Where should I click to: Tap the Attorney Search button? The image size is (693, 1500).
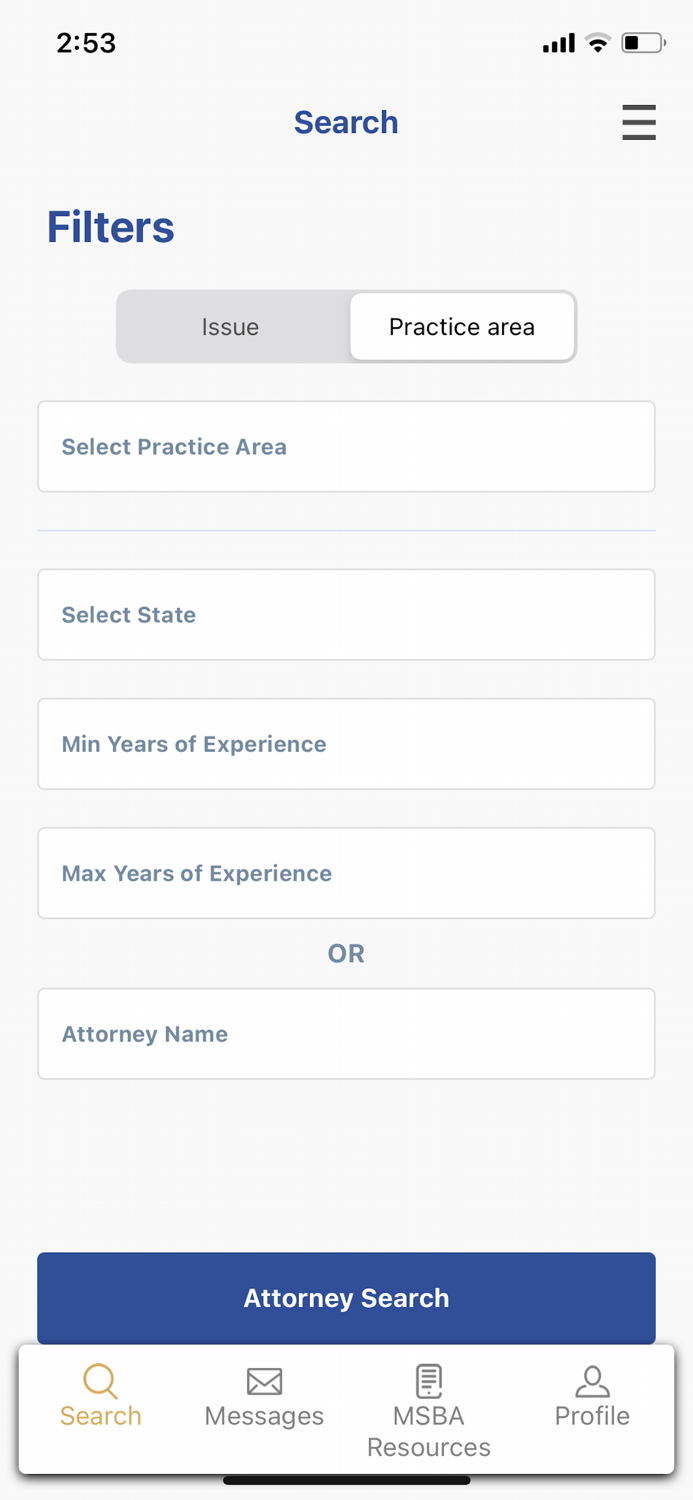346,1297
